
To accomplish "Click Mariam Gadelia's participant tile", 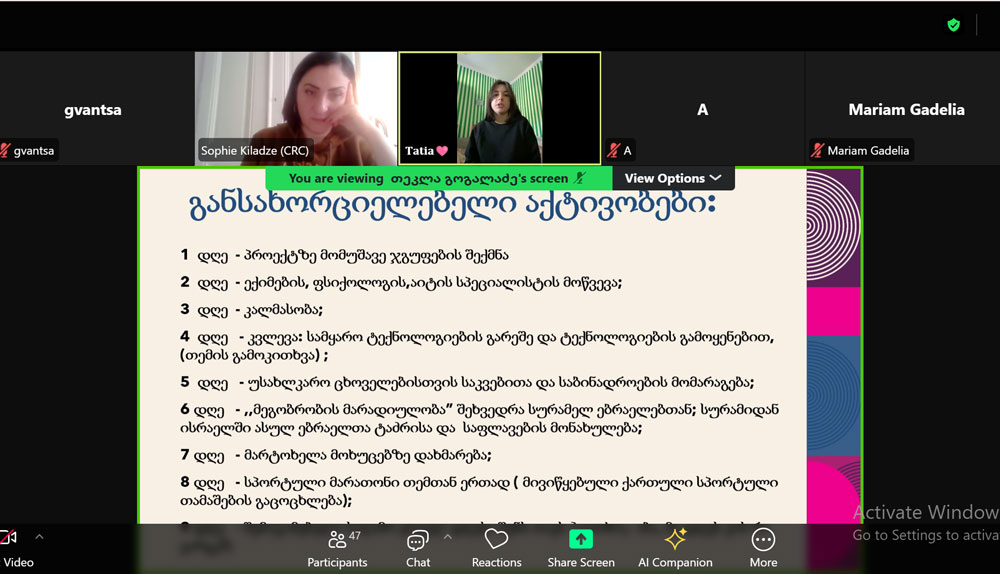I will (x=906, y=109).
